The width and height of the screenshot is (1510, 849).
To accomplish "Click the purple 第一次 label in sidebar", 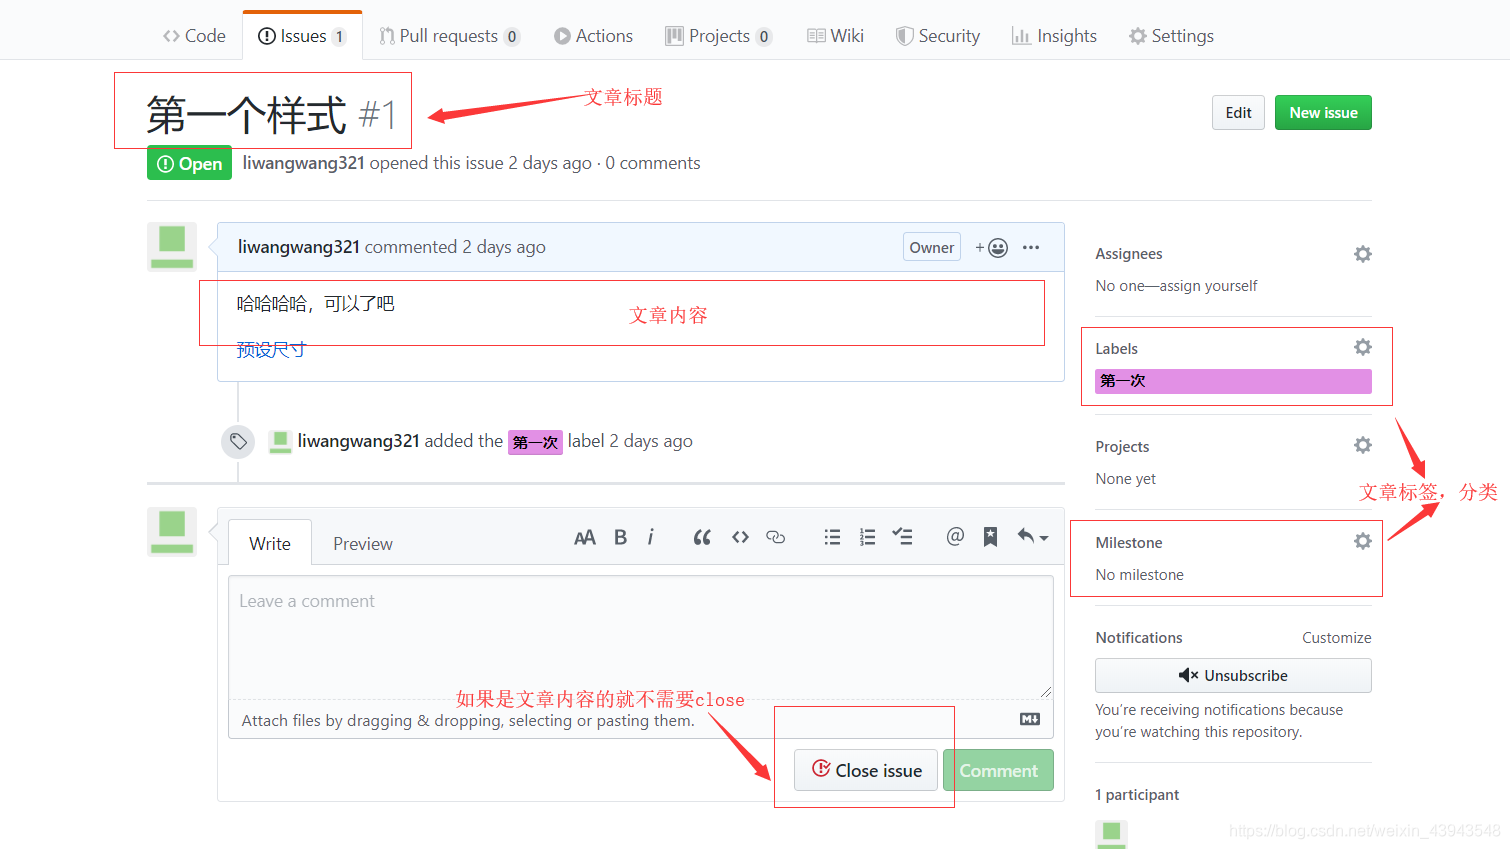I will pos(1233,381).
